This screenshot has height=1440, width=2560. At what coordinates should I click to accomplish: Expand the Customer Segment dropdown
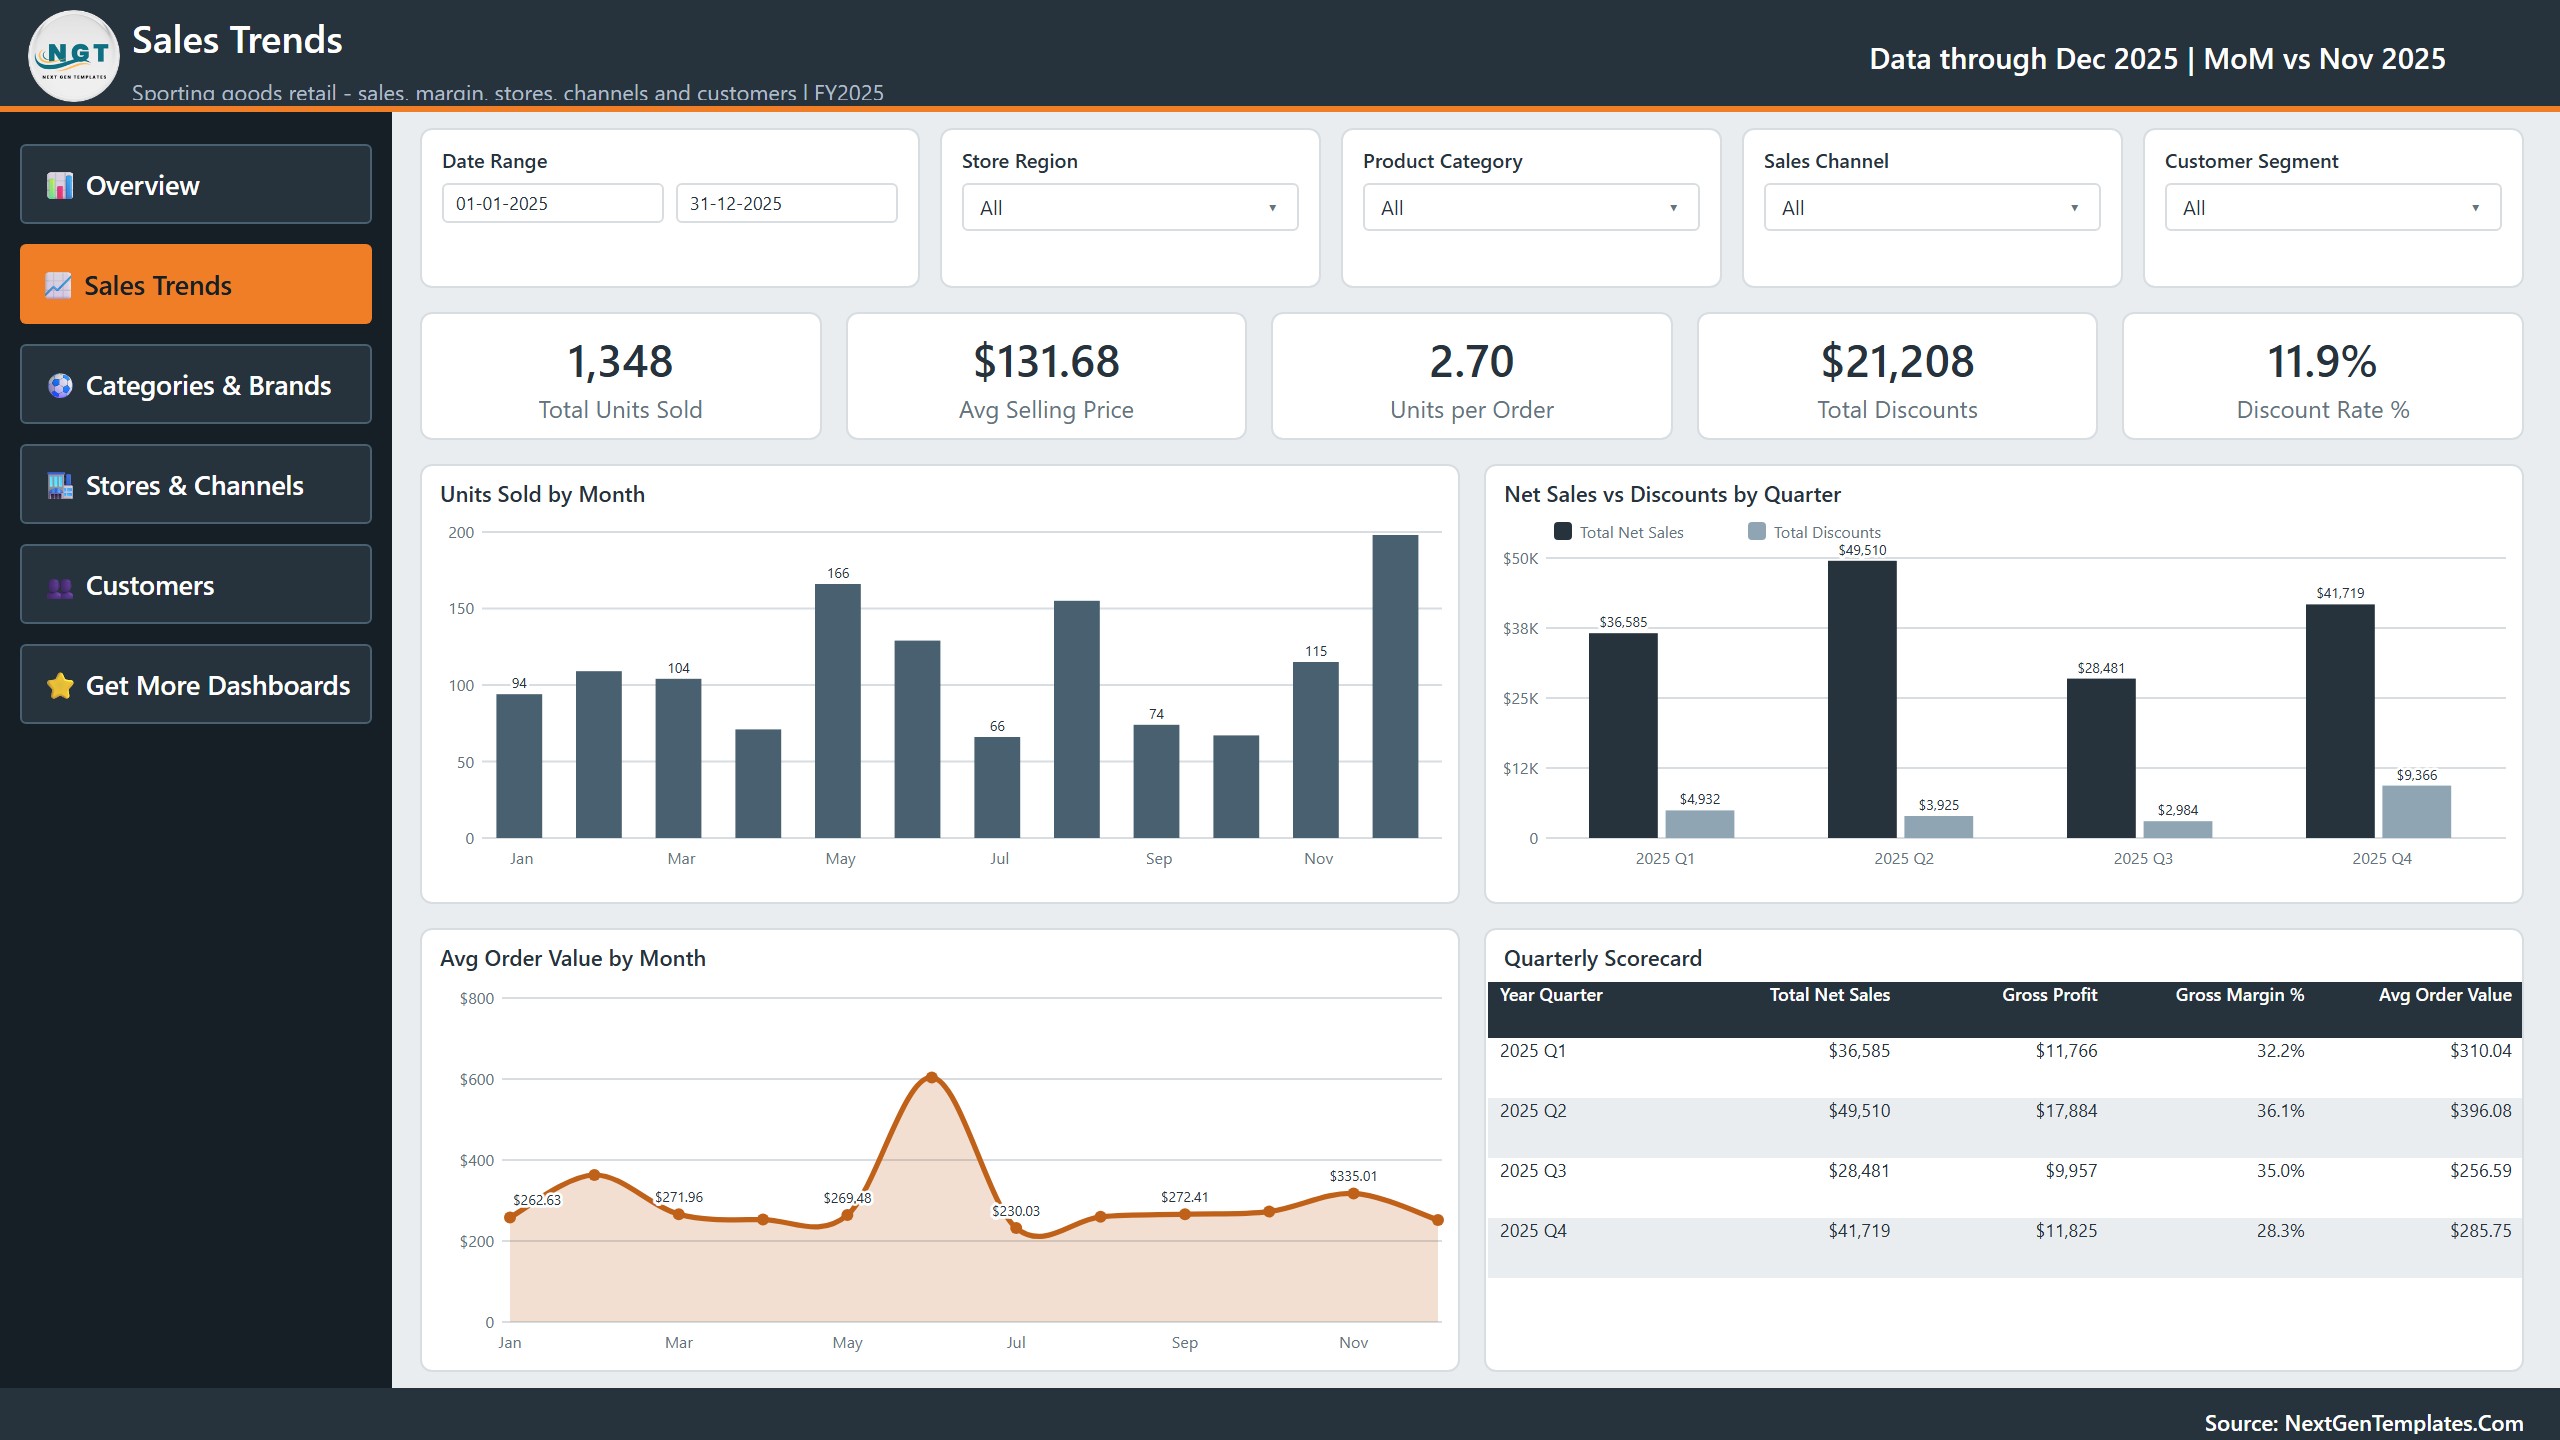click(2333, 207)
